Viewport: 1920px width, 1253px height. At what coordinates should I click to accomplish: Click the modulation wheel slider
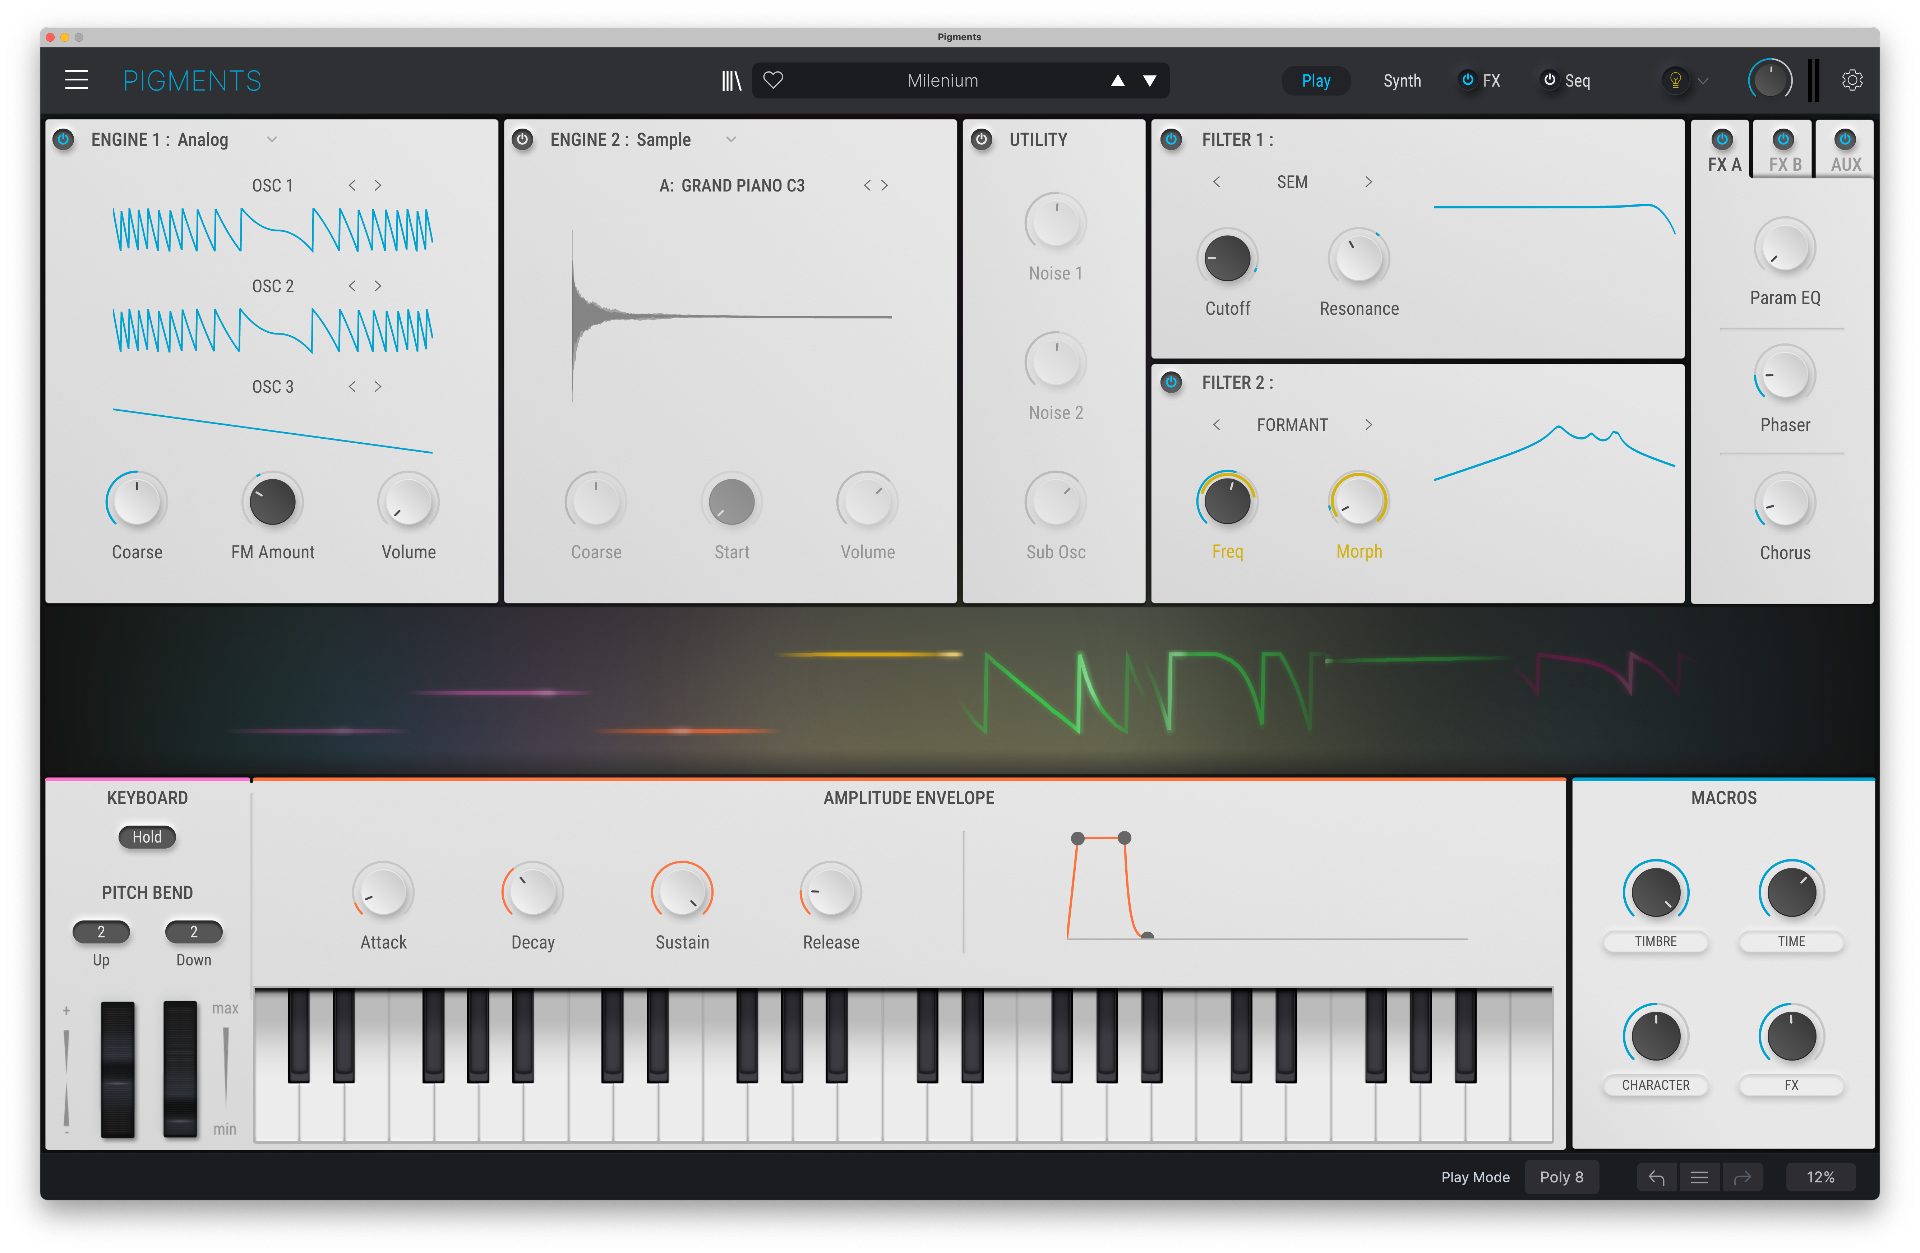click(x=180, y=1069)
